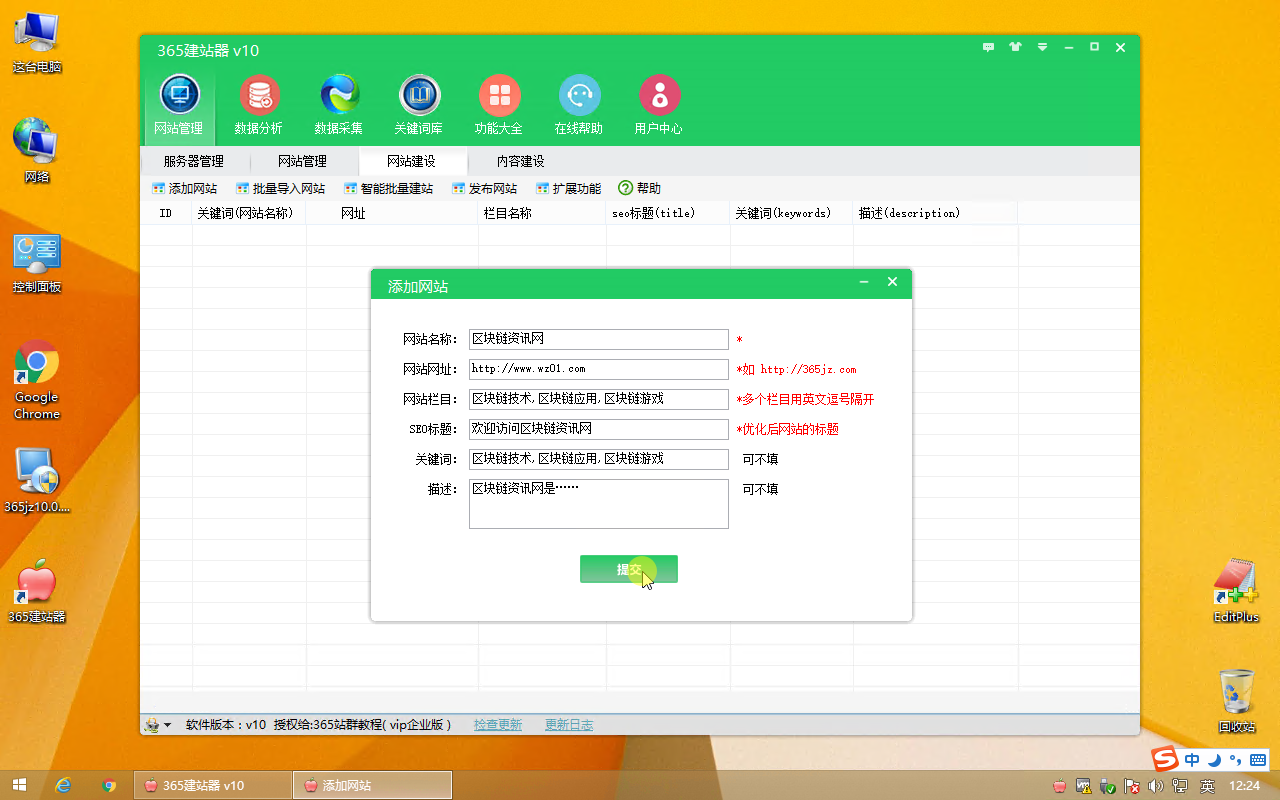Click the 智能批量建站 toolbar item
1280x800 pixels.
click(389, 188)
